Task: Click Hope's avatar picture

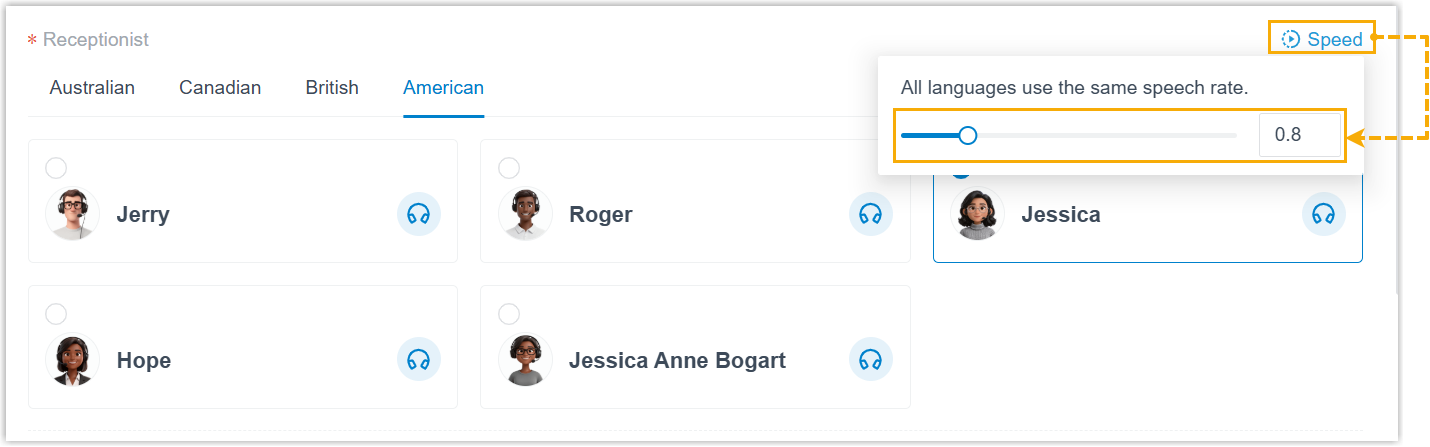Action: pyautogui.click(x=72, y=360)
